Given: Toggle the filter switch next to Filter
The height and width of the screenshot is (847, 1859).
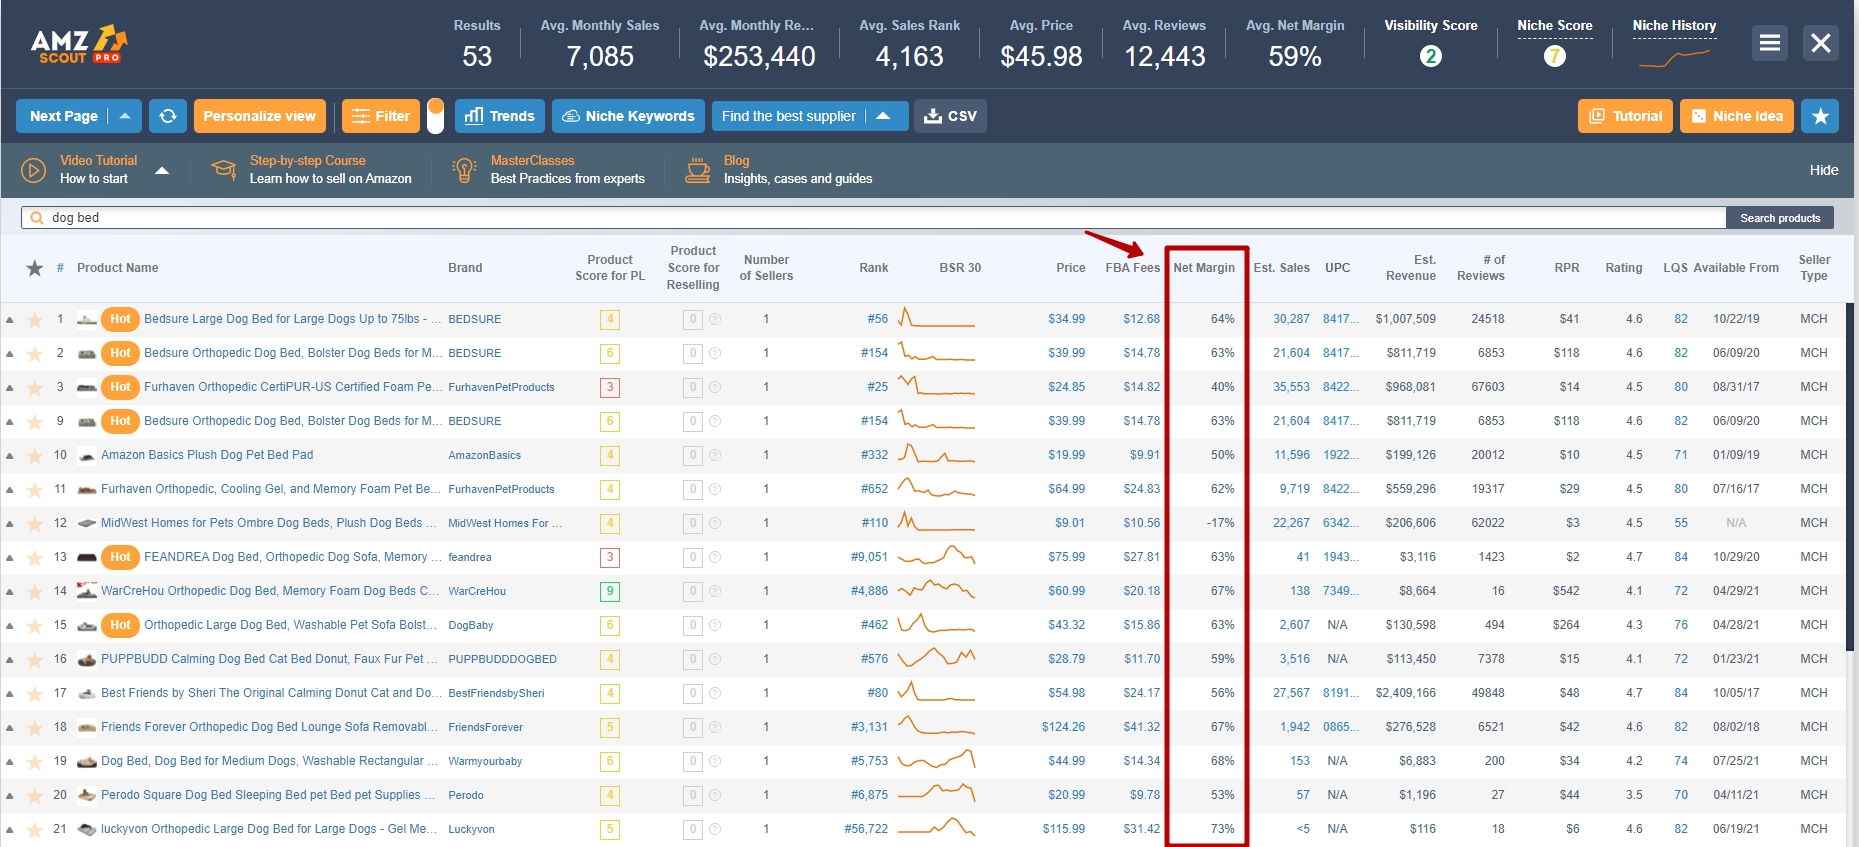Looking at the screenshot, I should pyautogui.click(x=435, y=116).
